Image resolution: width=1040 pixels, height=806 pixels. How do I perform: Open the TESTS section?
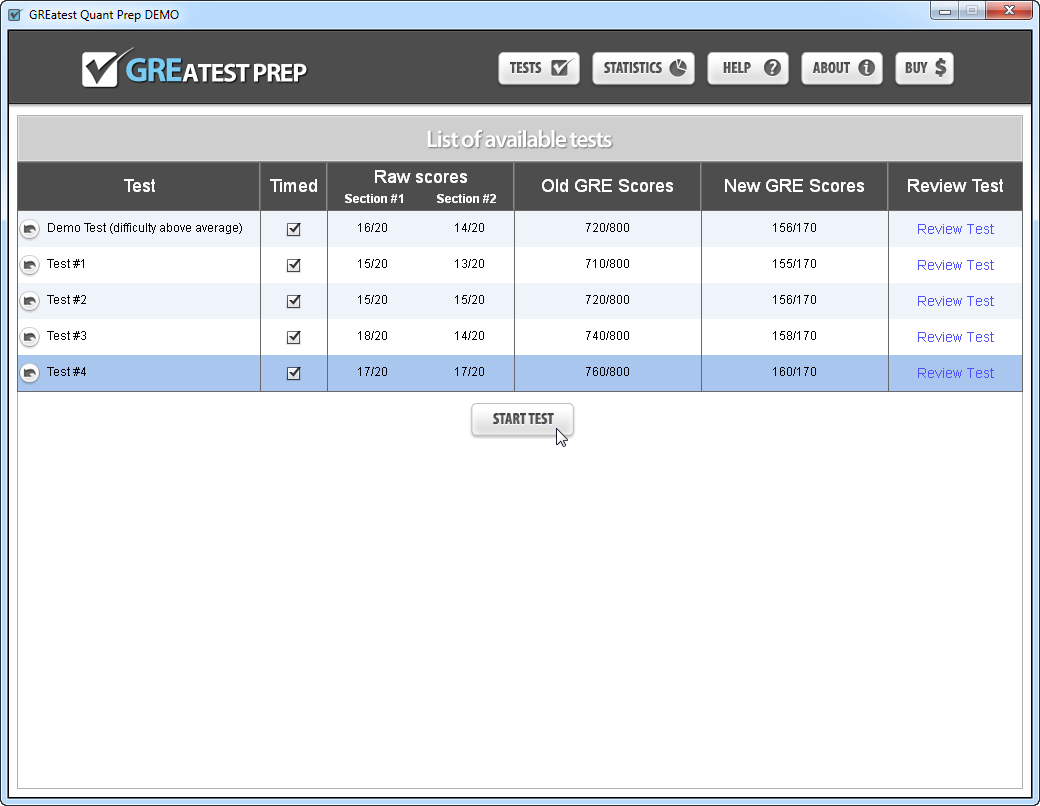(538, 68)
